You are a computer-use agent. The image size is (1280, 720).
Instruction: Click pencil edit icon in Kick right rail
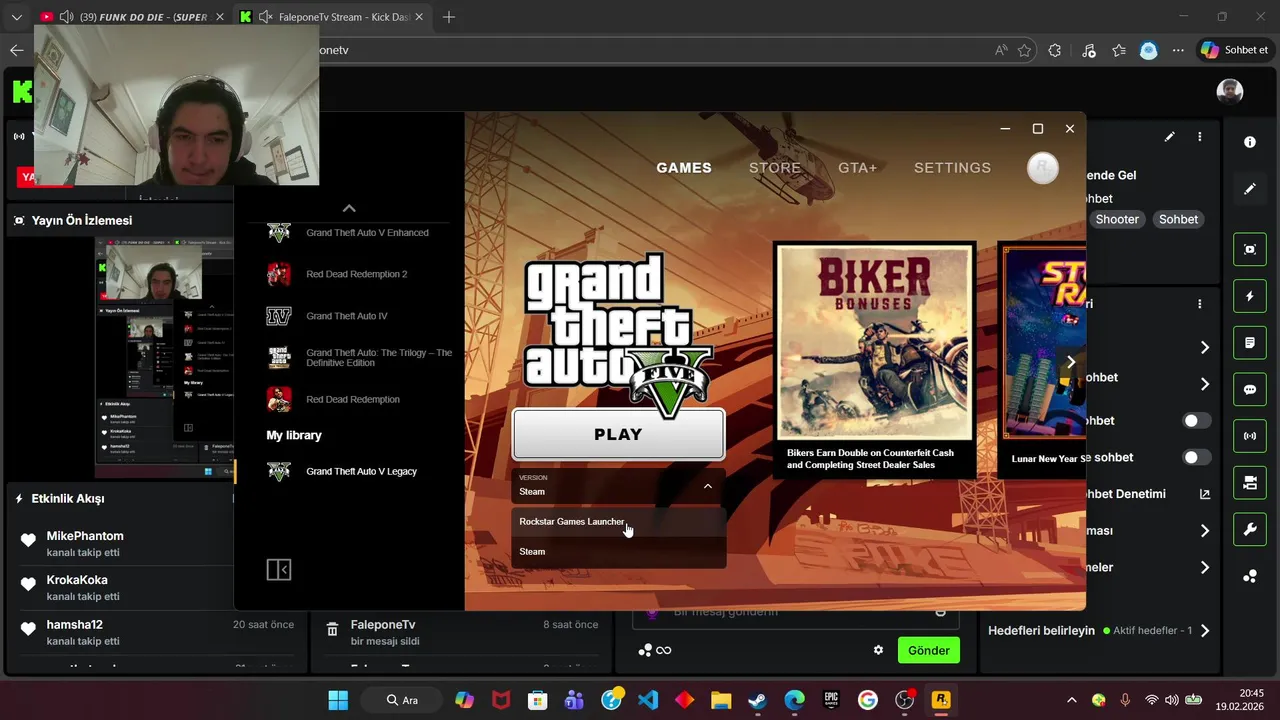(x=1250, y=189)
